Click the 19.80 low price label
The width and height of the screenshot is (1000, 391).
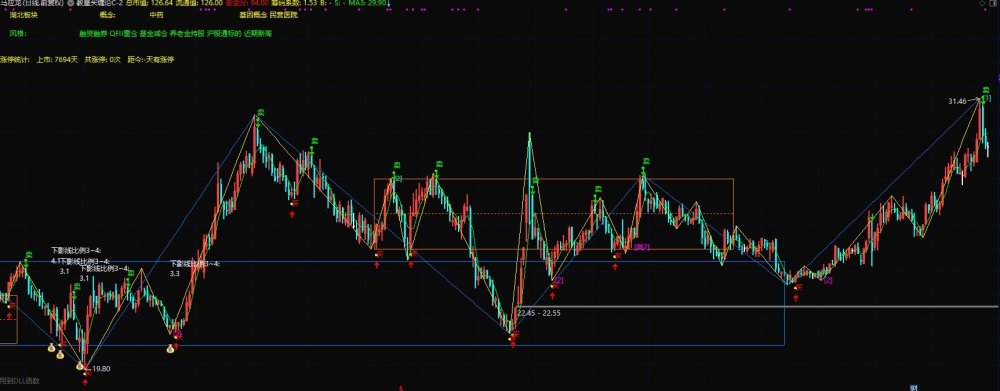tap(101, 369)
